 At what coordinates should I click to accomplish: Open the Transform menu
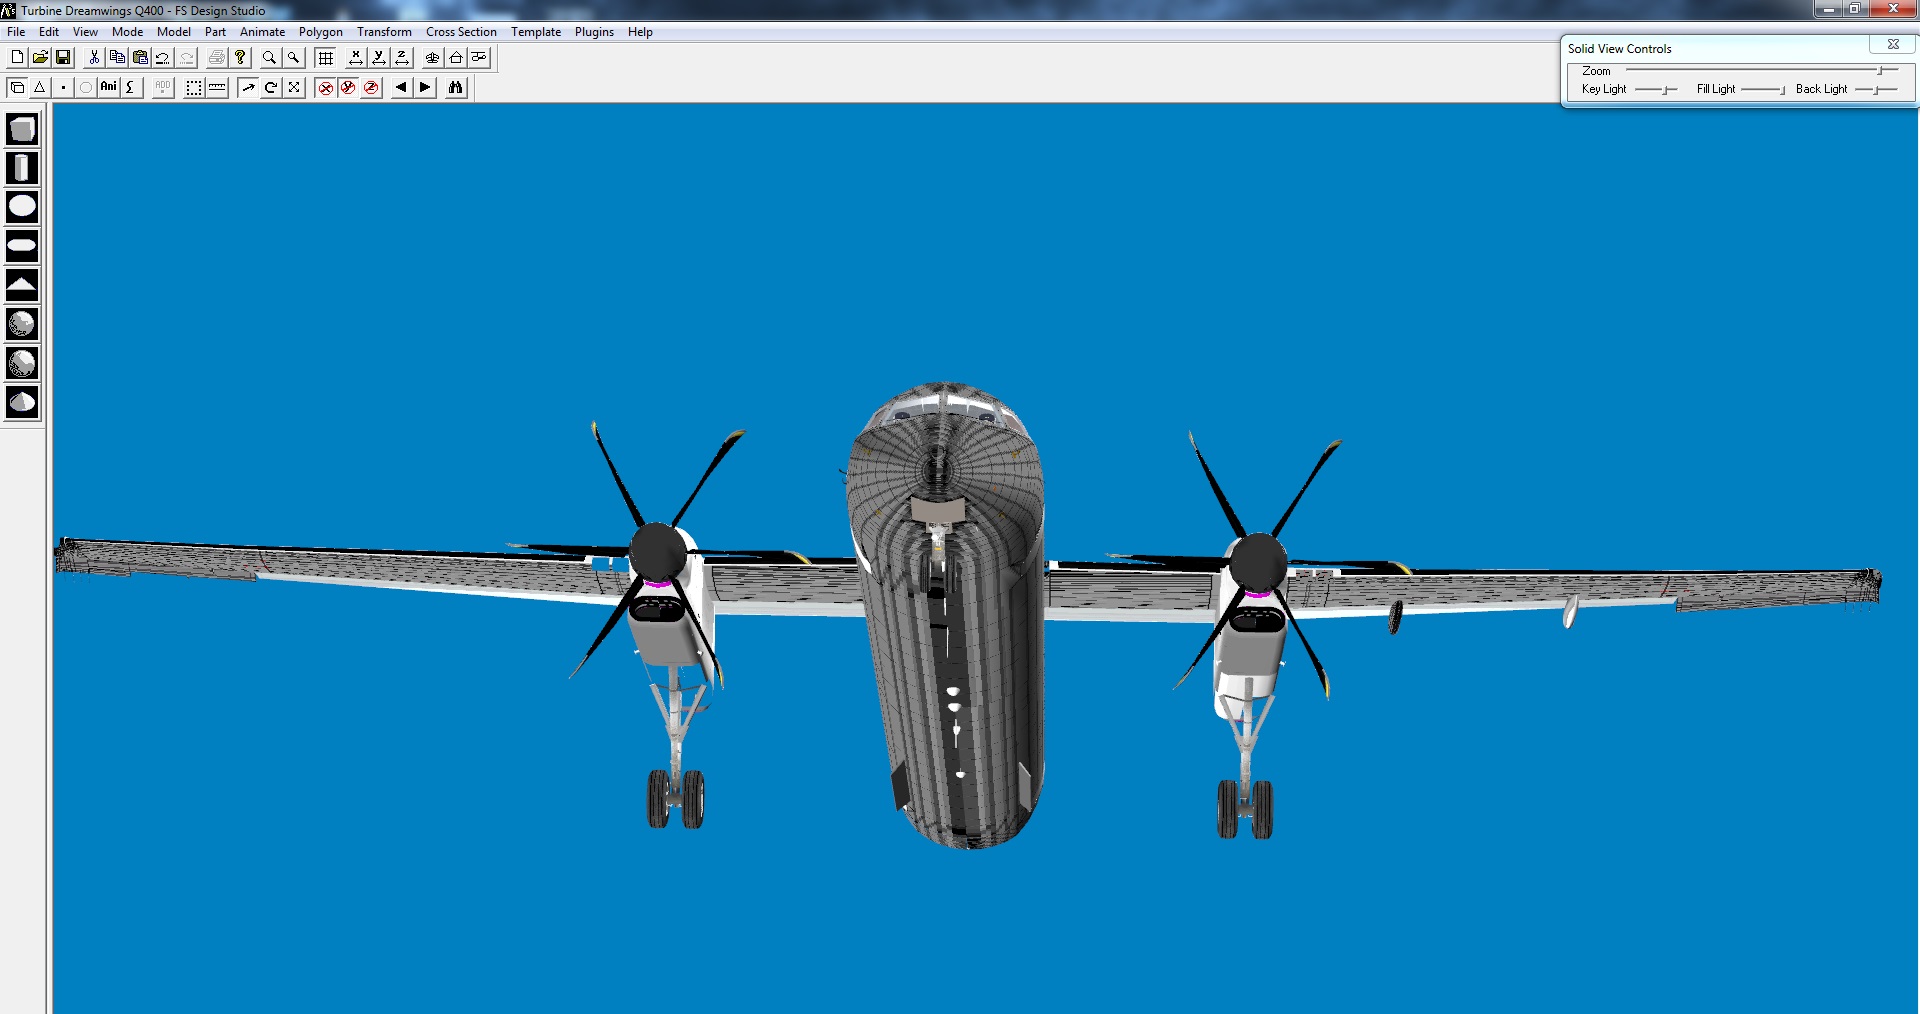tap(384, 32)
